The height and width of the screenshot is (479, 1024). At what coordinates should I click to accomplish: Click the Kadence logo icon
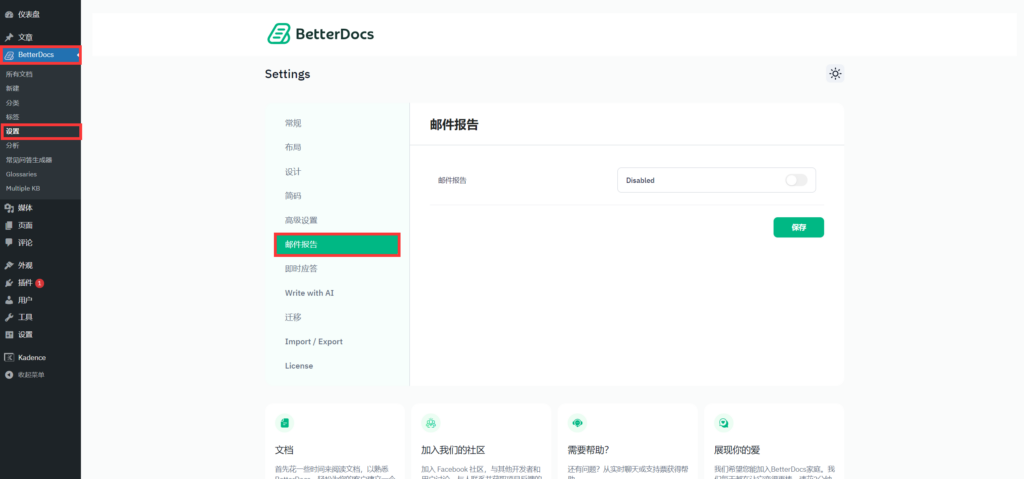click(x=9, y=357)
